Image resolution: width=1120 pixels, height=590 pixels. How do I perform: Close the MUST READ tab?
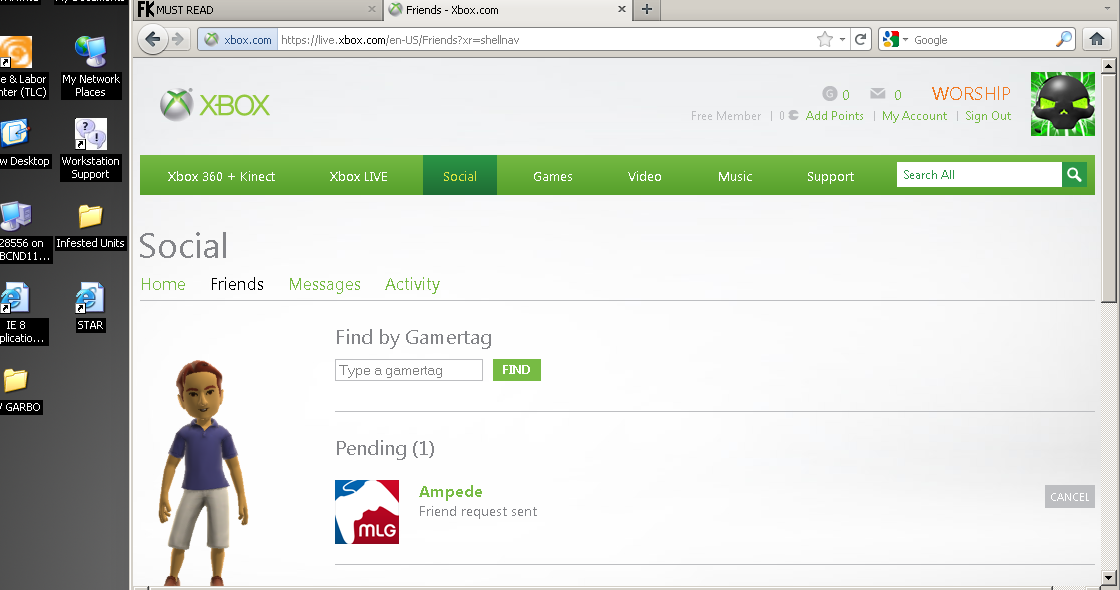371,9
